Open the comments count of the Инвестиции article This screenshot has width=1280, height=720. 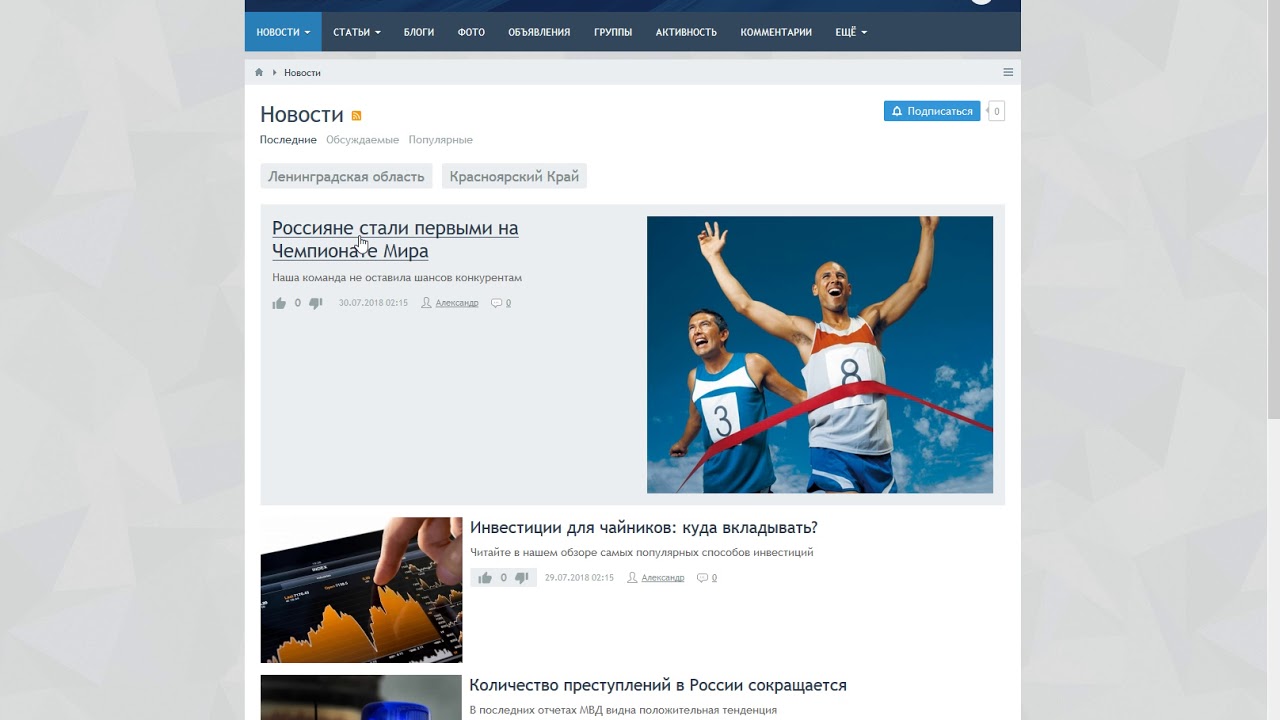[707, 578]
